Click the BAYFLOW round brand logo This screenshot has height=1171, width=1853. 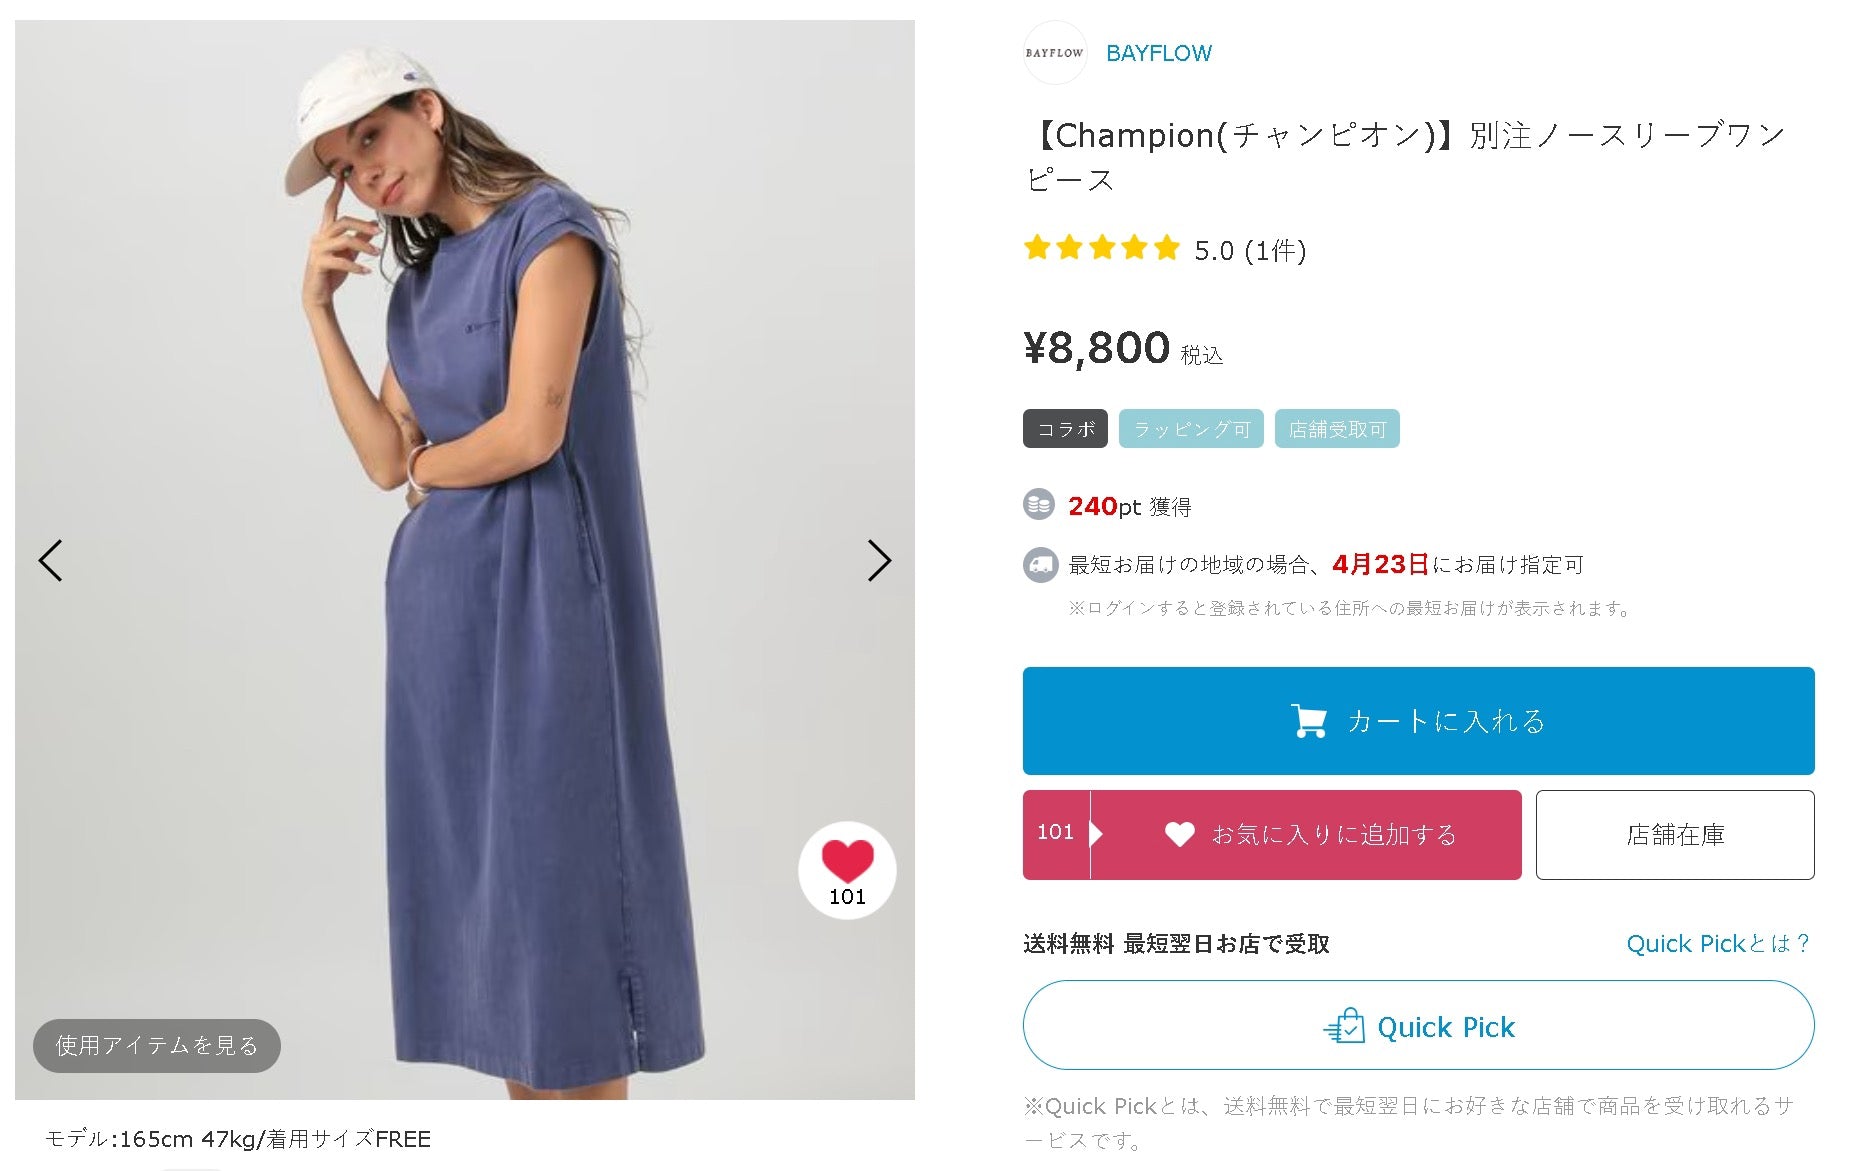click(x=1054, y=53)
